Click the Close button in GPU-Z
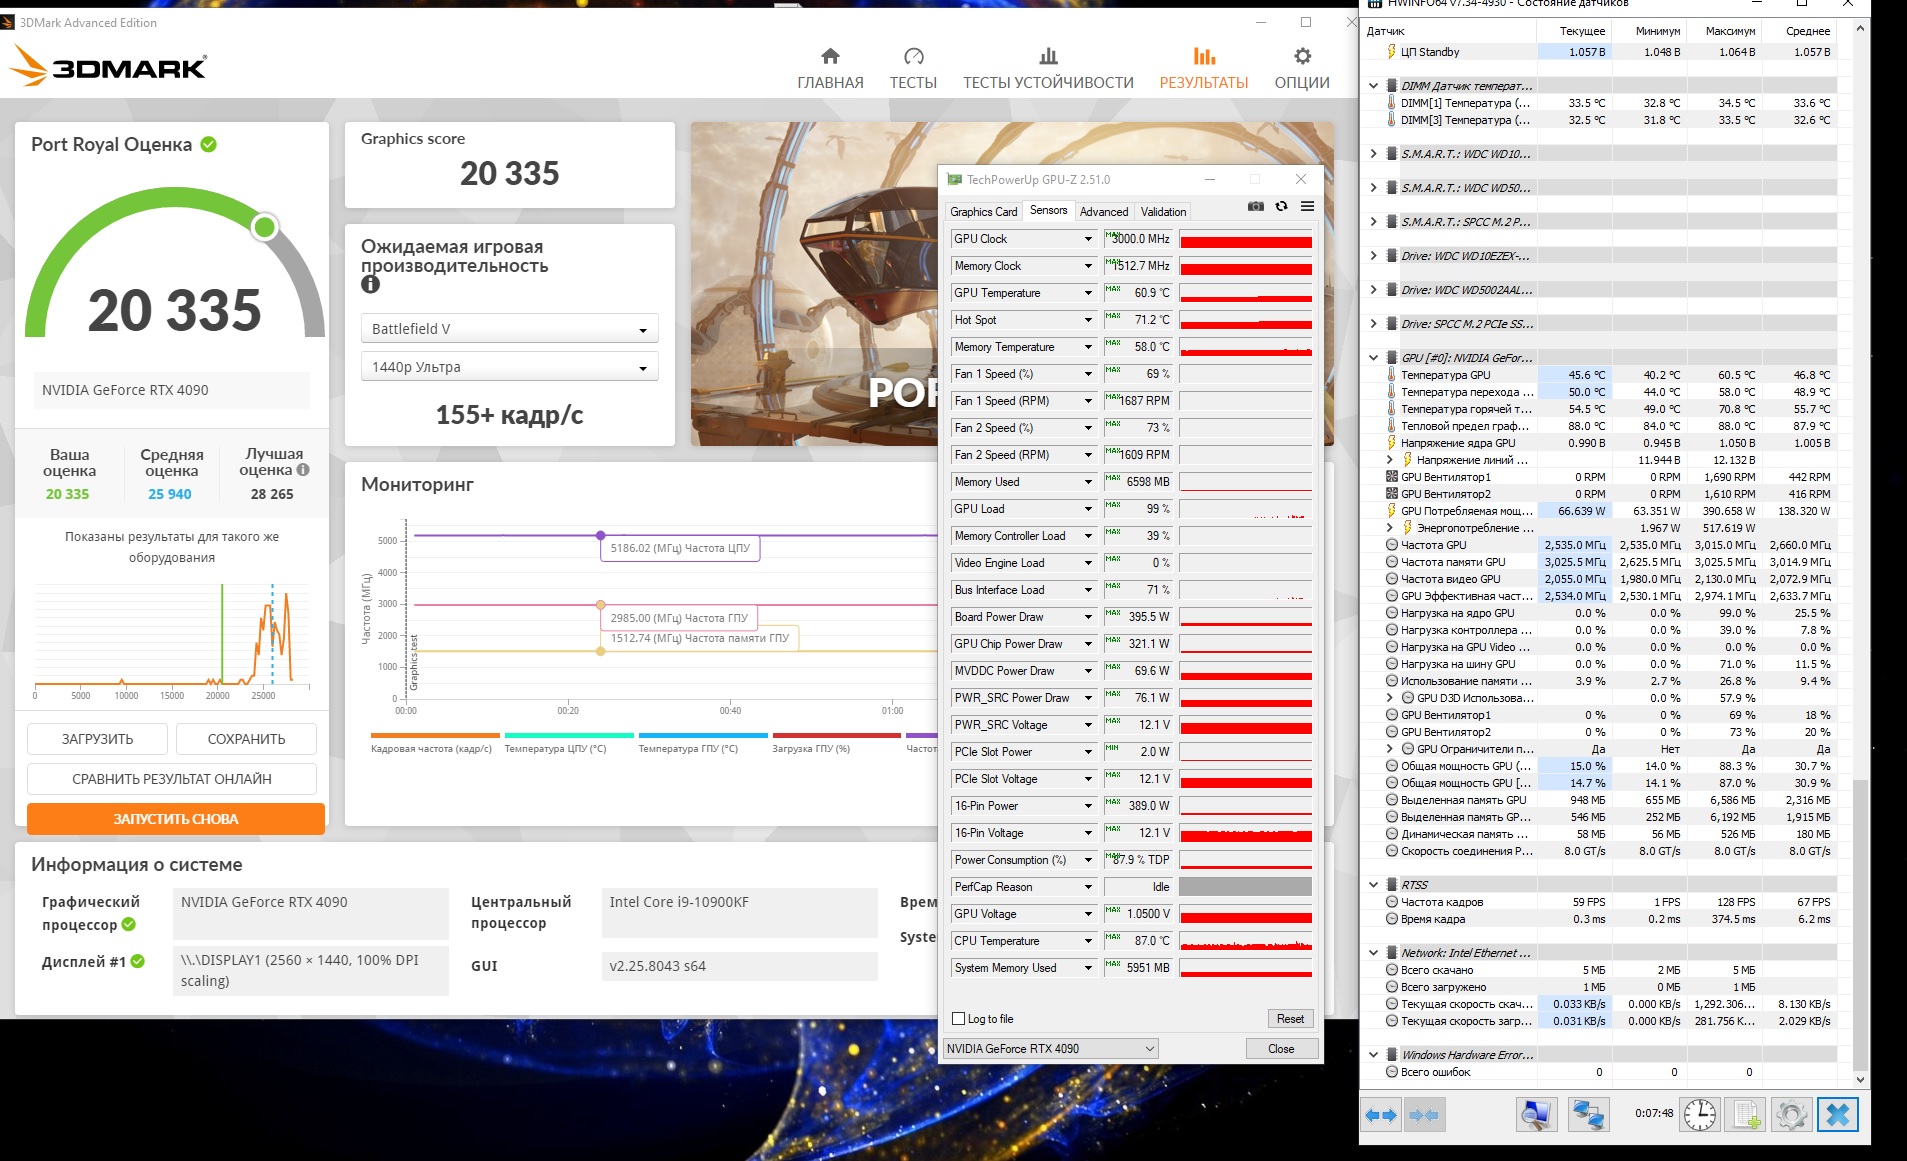This screenshot has width=1907, height=1161. tap(1281, 1049)
